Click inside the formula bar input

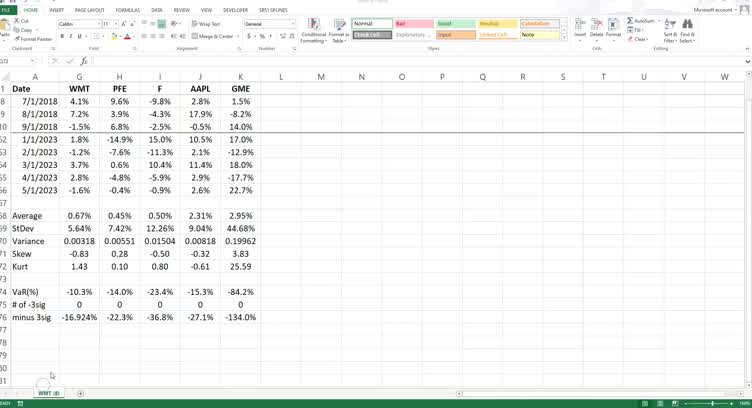[x=417, y=61]
